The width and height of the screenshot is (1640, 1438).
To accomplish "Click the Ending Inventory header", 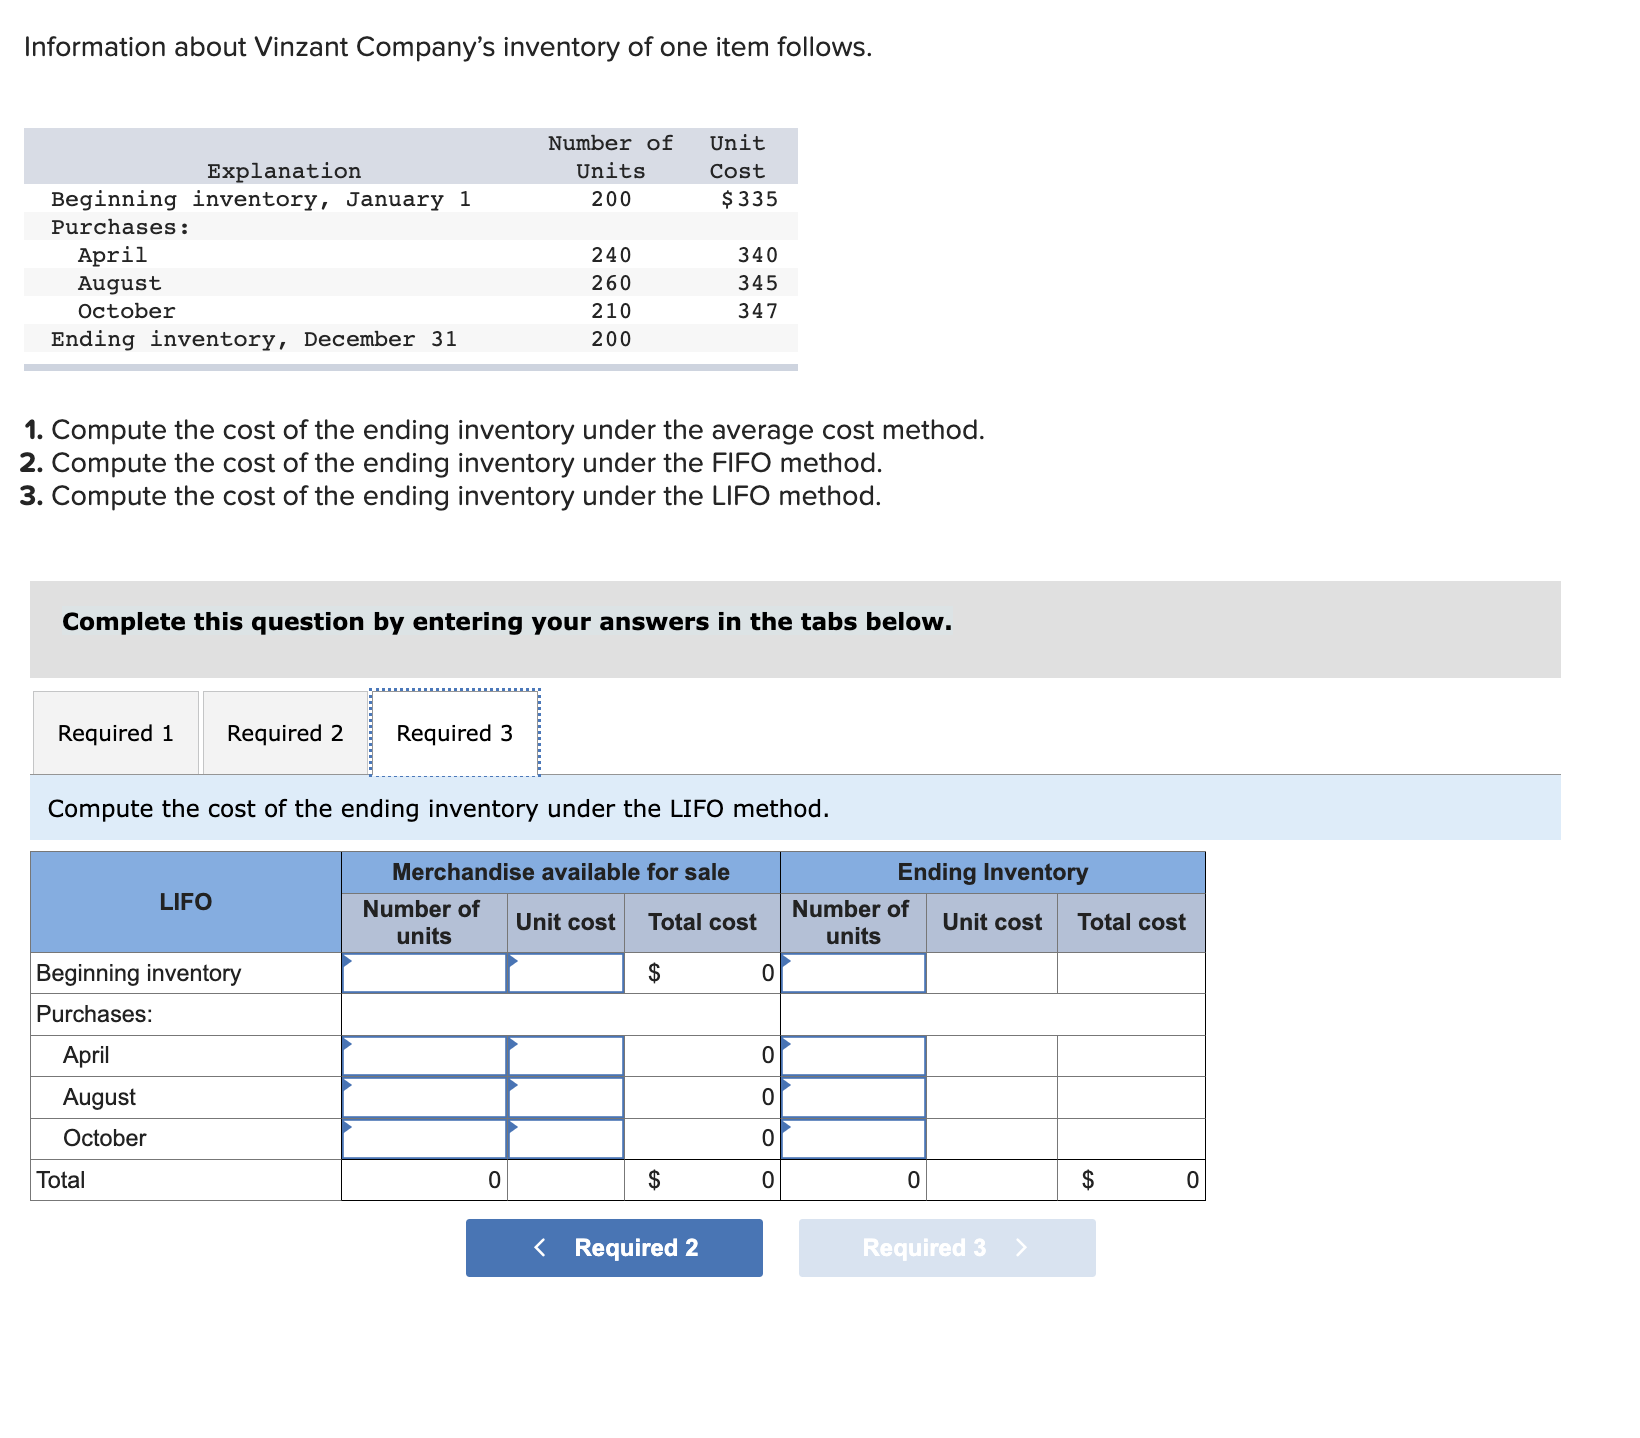I will pos(993,872).
